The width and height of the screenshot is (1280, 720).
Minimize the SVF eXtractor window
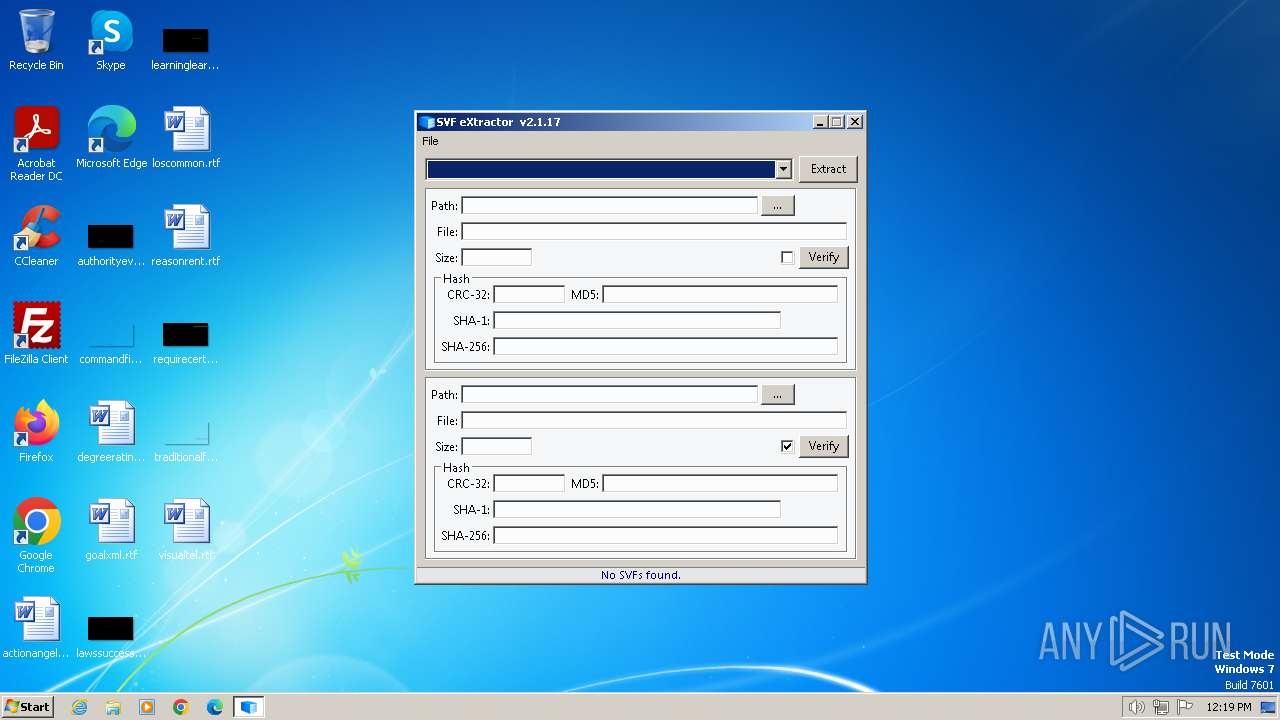(x=820, y=122)
